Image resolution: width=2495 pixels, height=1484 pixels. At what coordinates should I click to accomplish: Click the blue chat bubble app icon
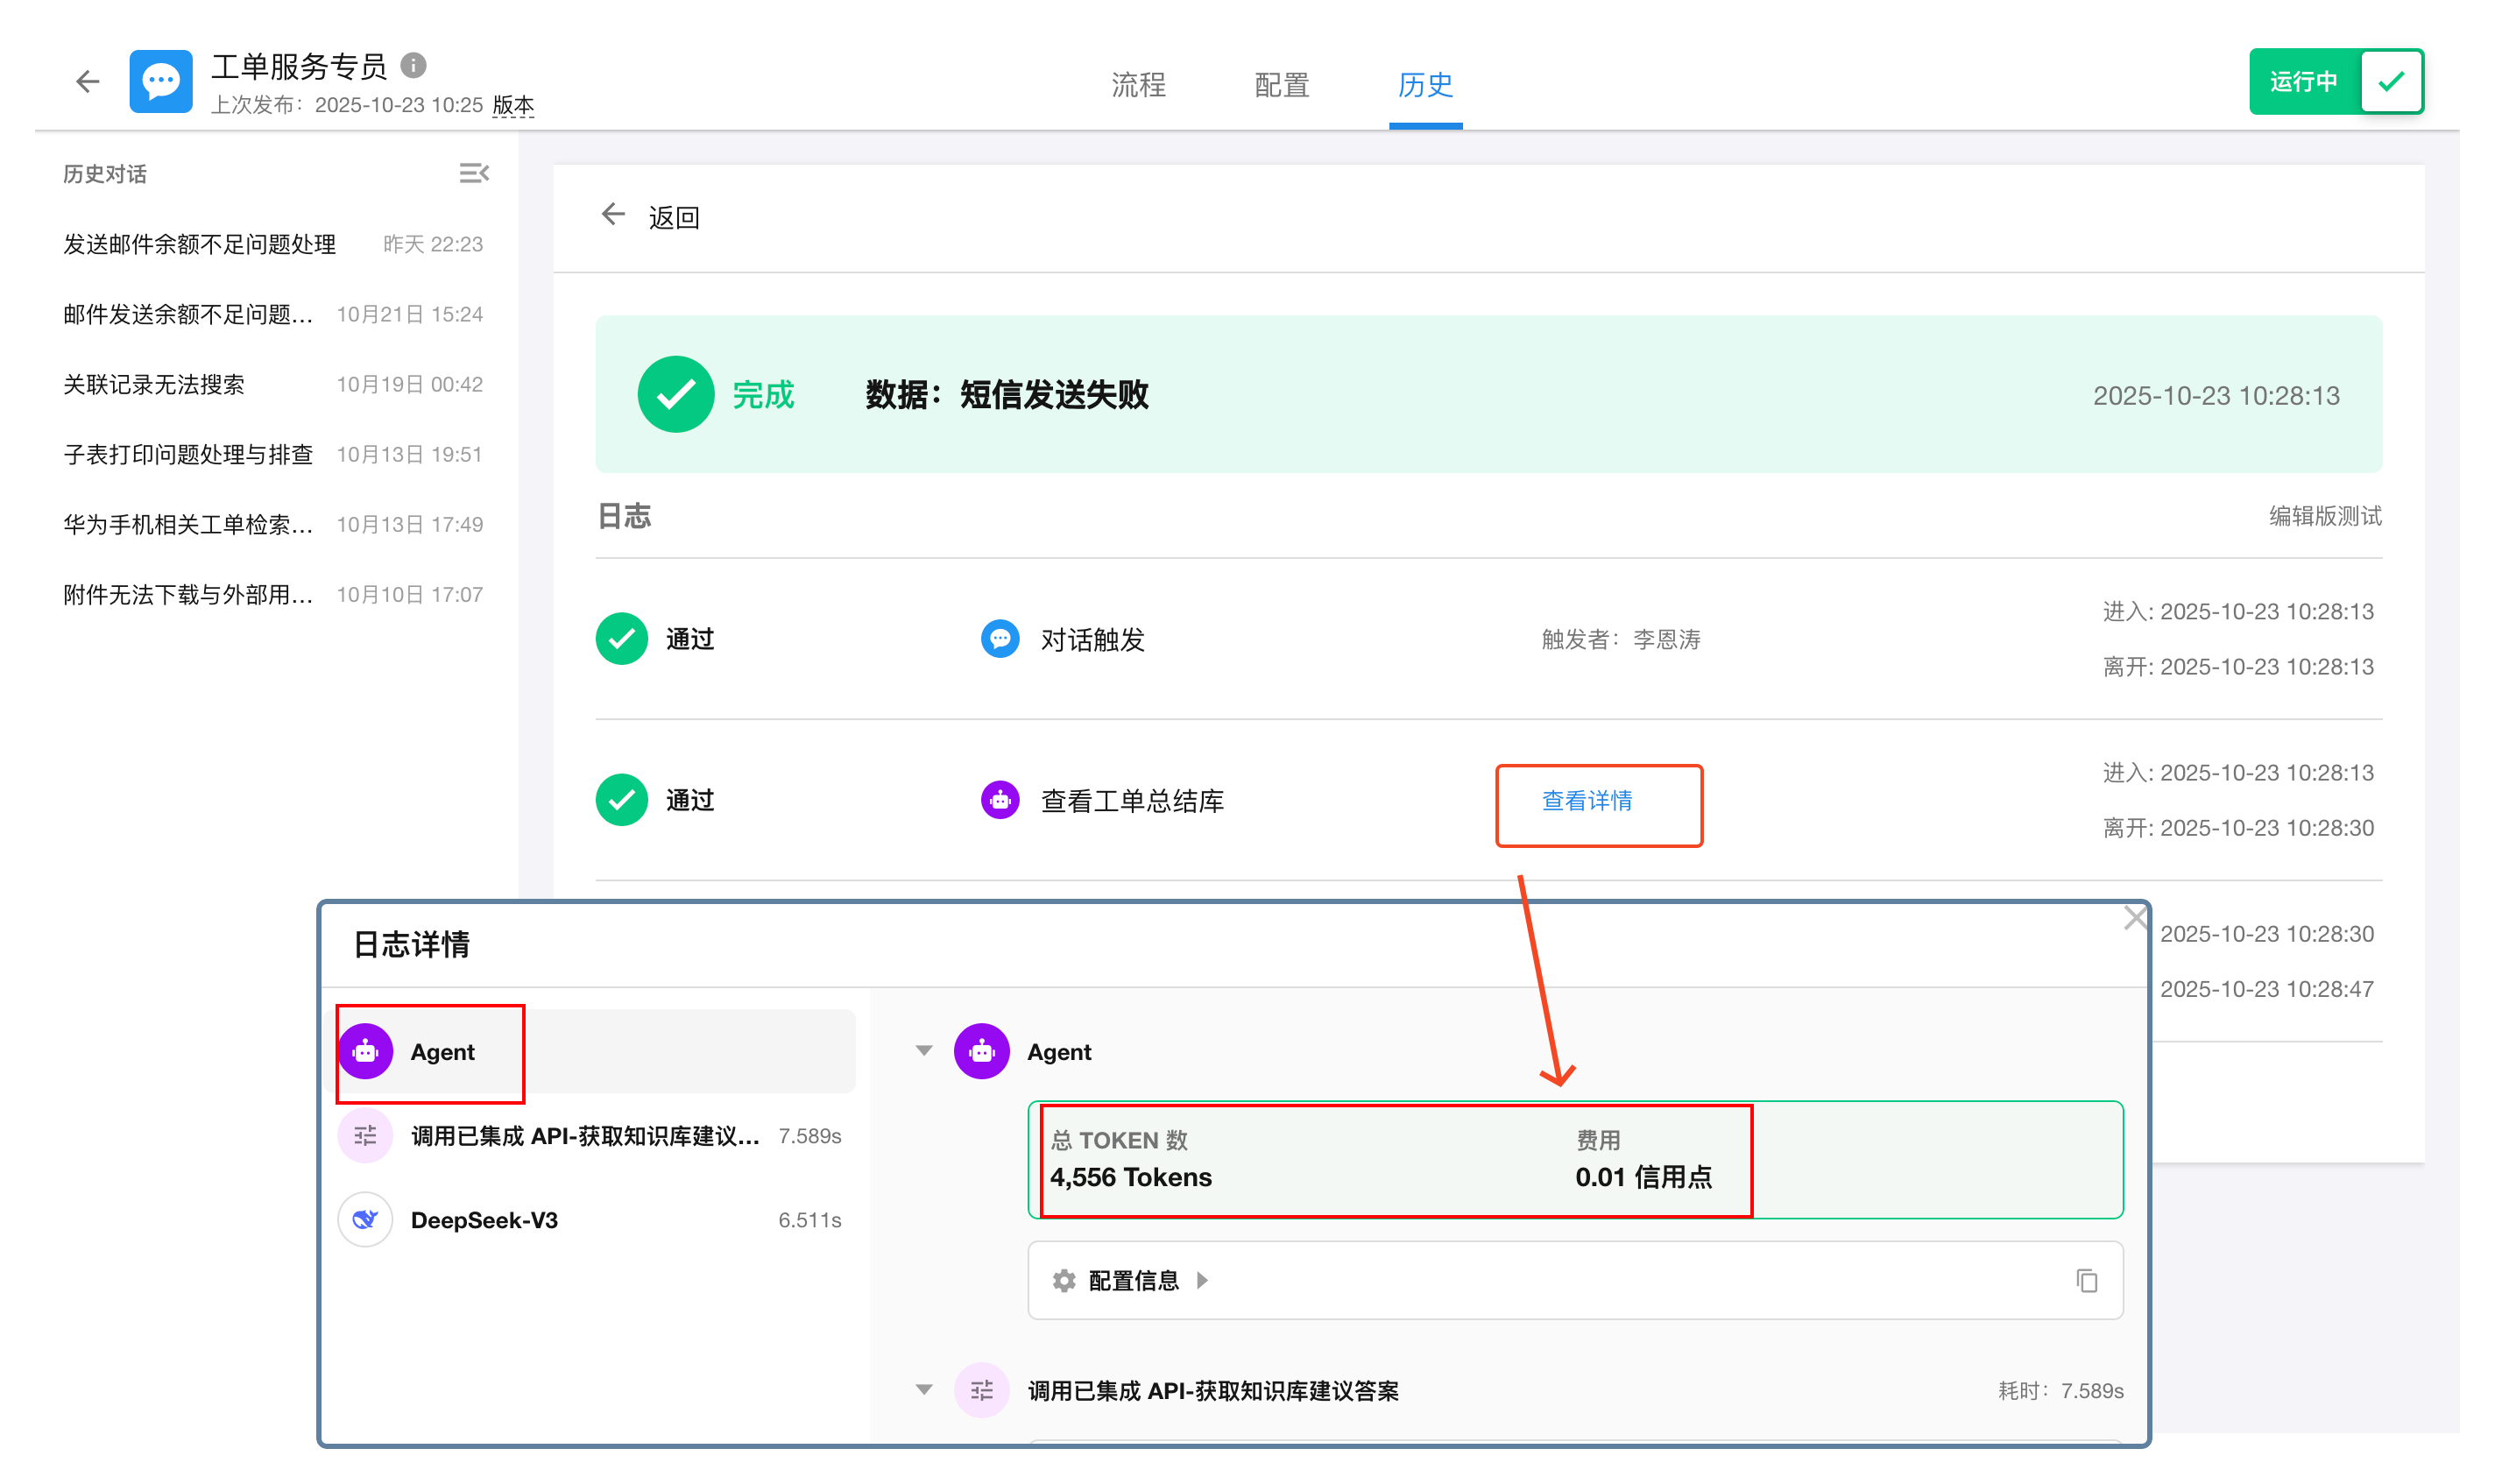point(160,81)
